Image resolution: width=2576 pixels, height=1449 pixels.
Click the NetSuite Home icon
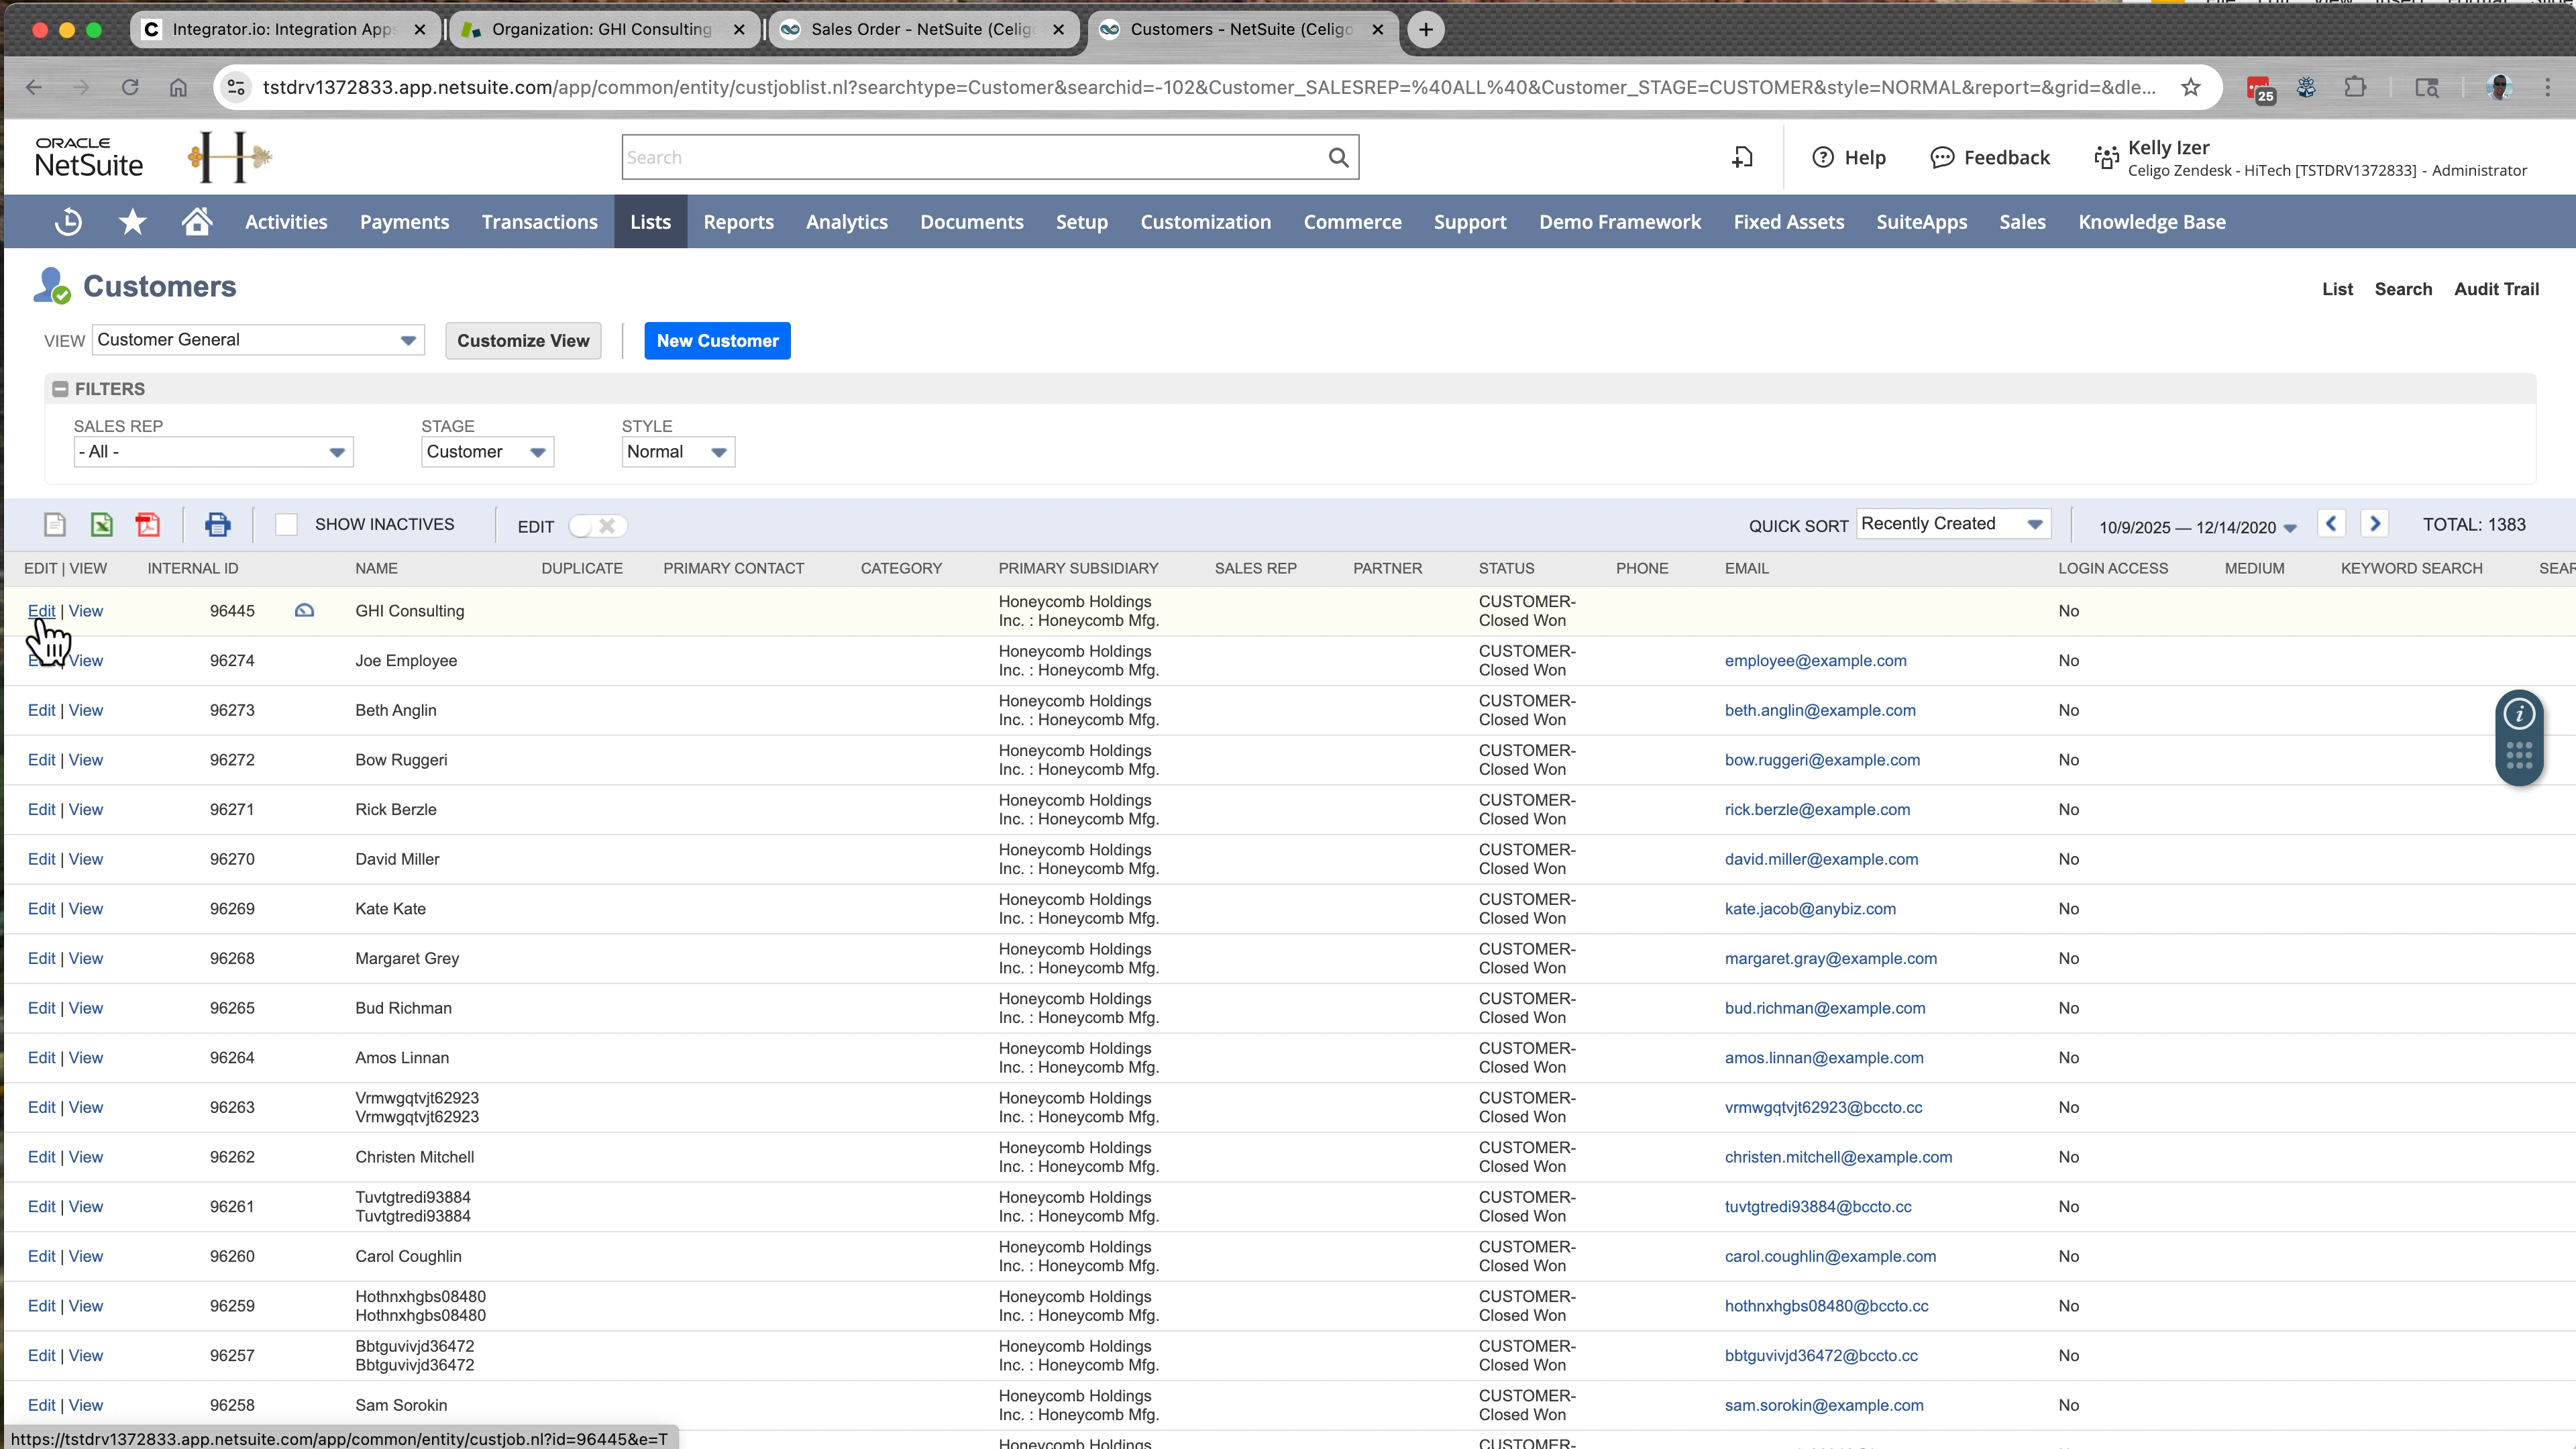tap(195, 221)
